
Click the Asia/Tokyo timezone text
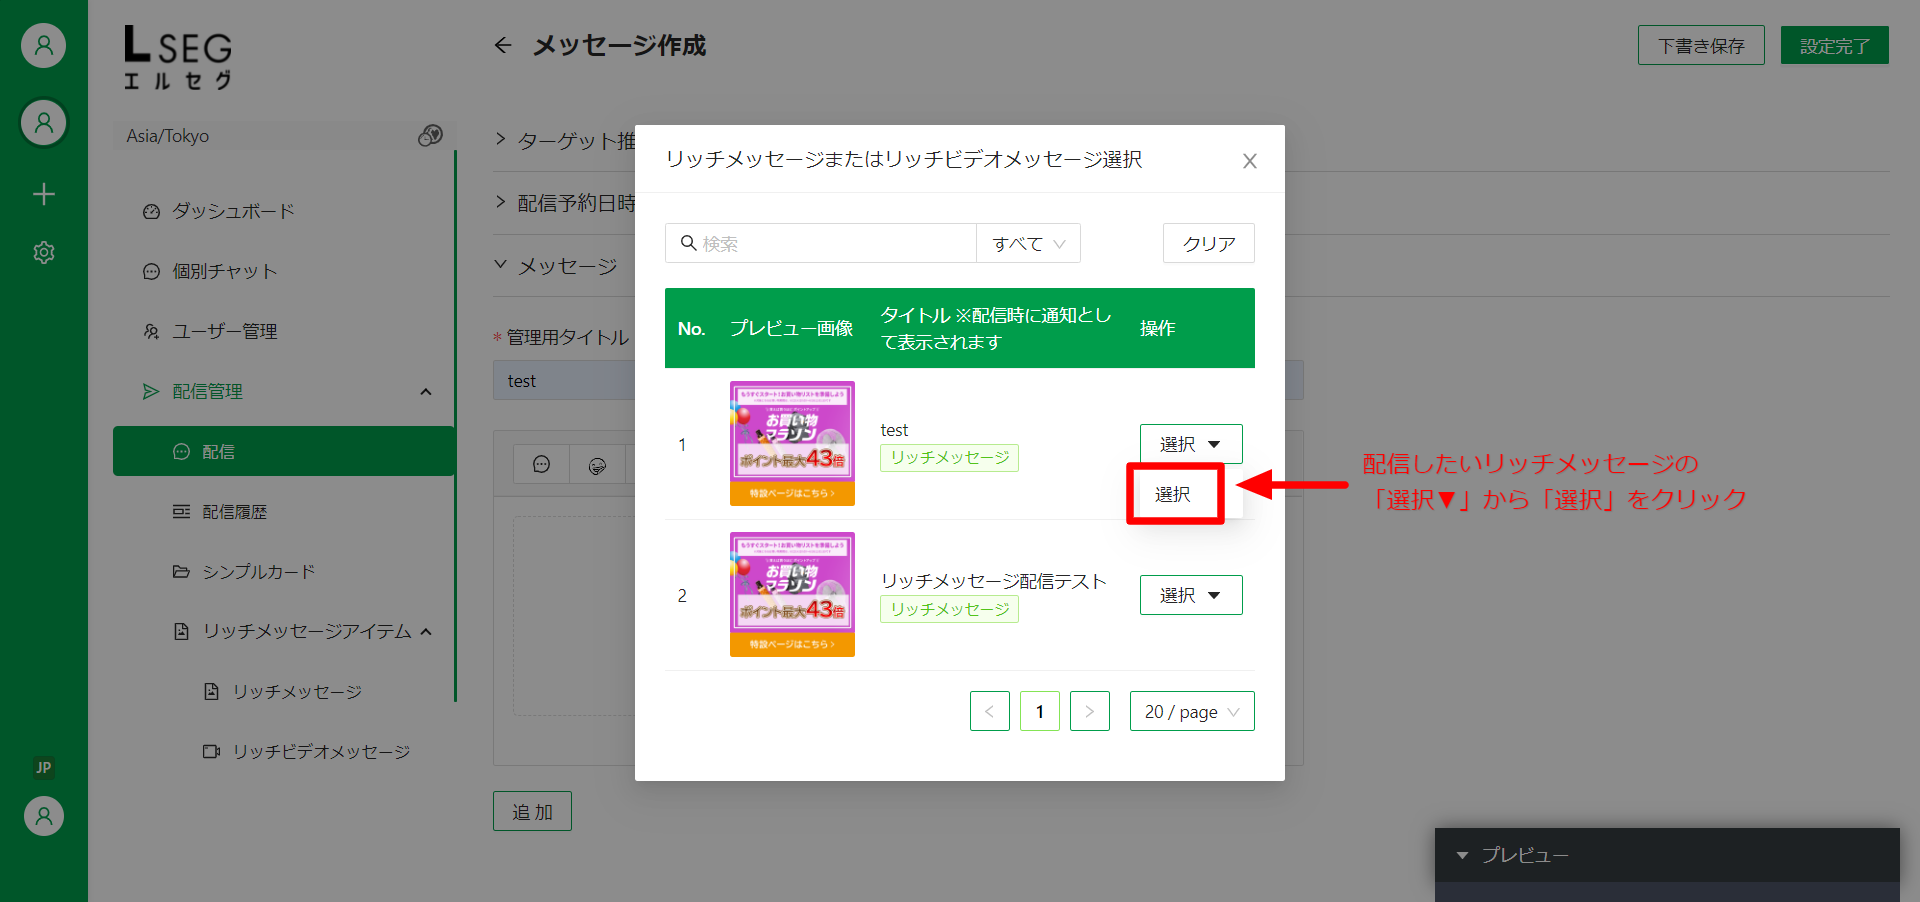pyautogui.click(x=168, y=136)
